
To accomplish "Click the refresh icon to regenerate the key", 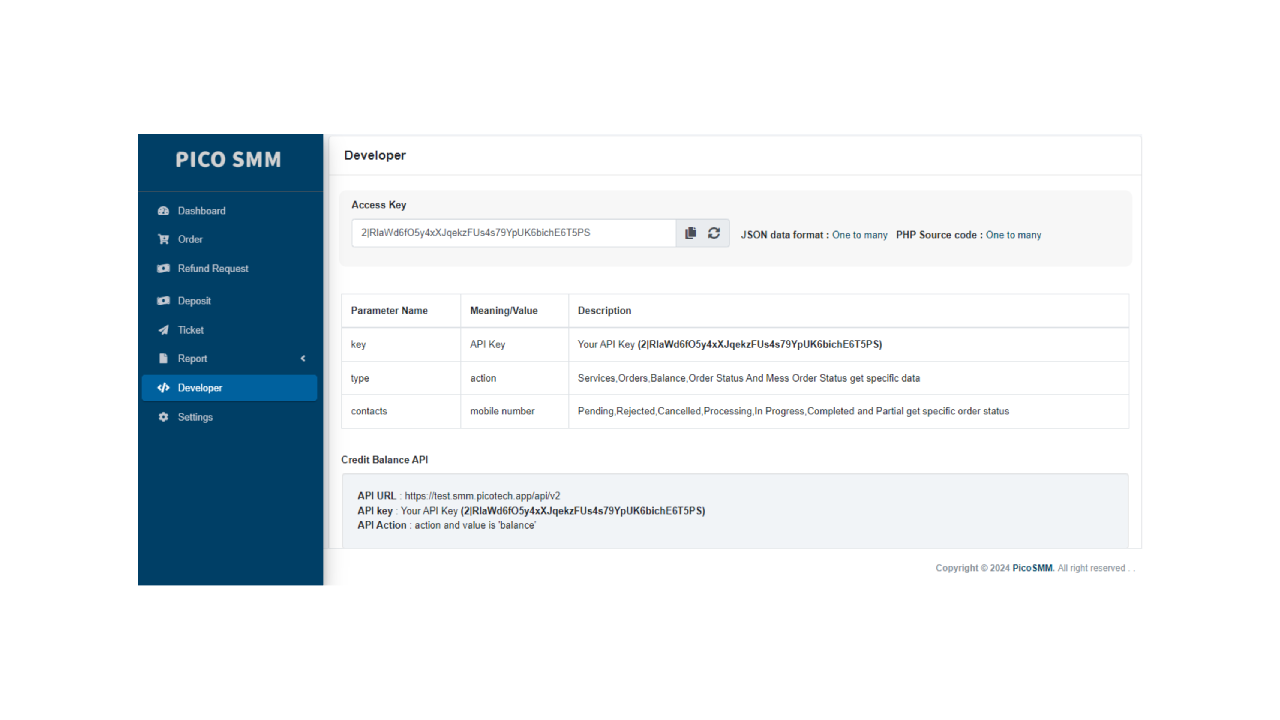I will [713, 233].
